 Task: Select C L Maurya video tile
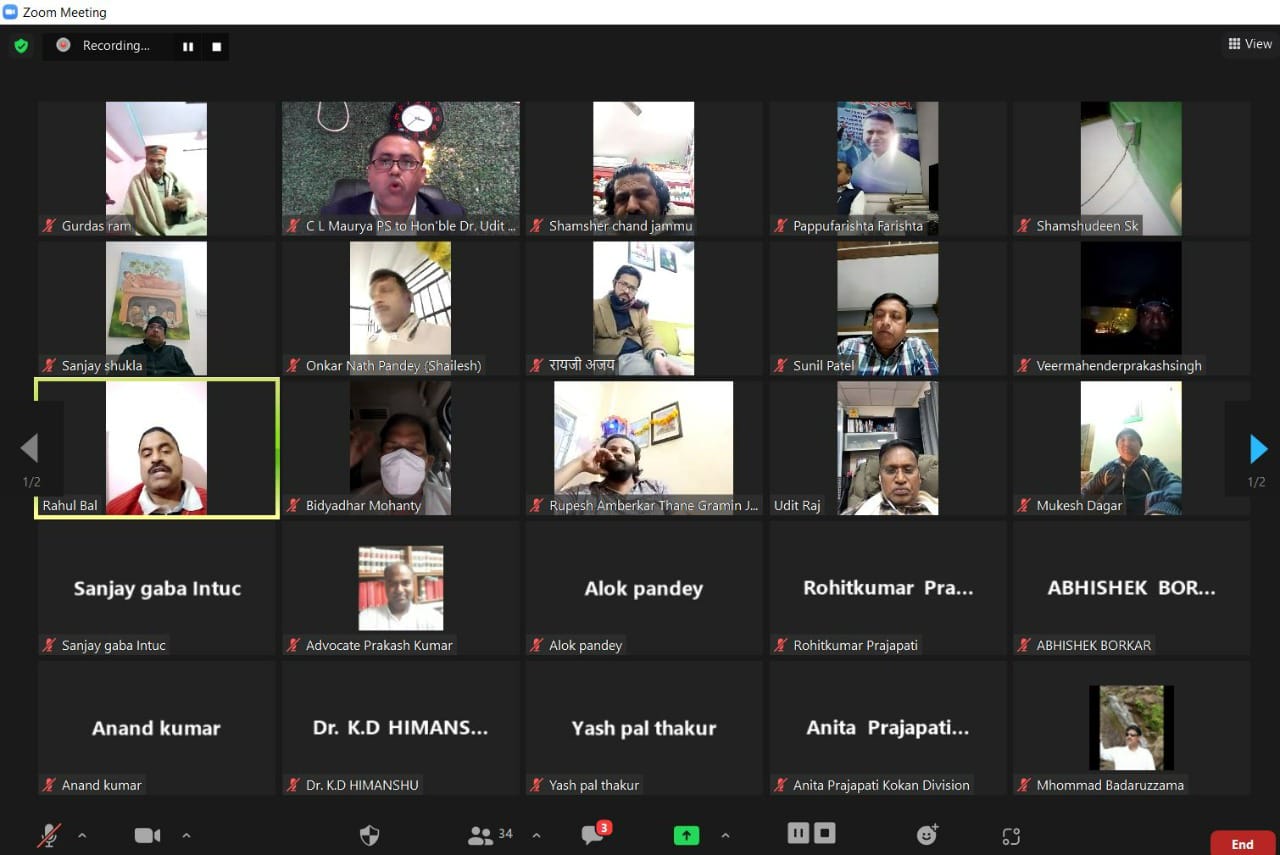[400, 168]
